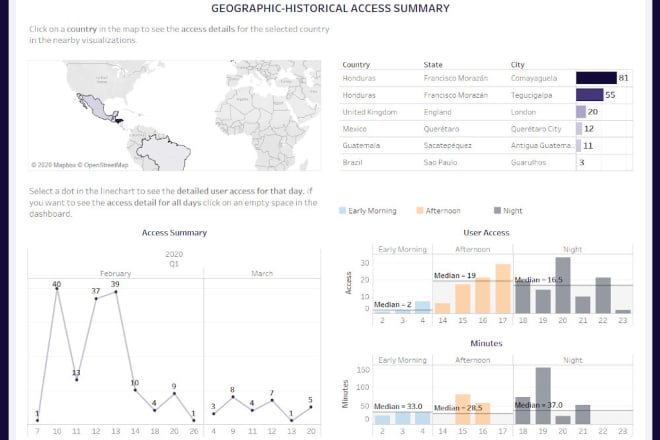This screenshot has height=440, width=660.
Task: Select the Tegucigalpa bar showing 55
Action: [x=590, y=95]
